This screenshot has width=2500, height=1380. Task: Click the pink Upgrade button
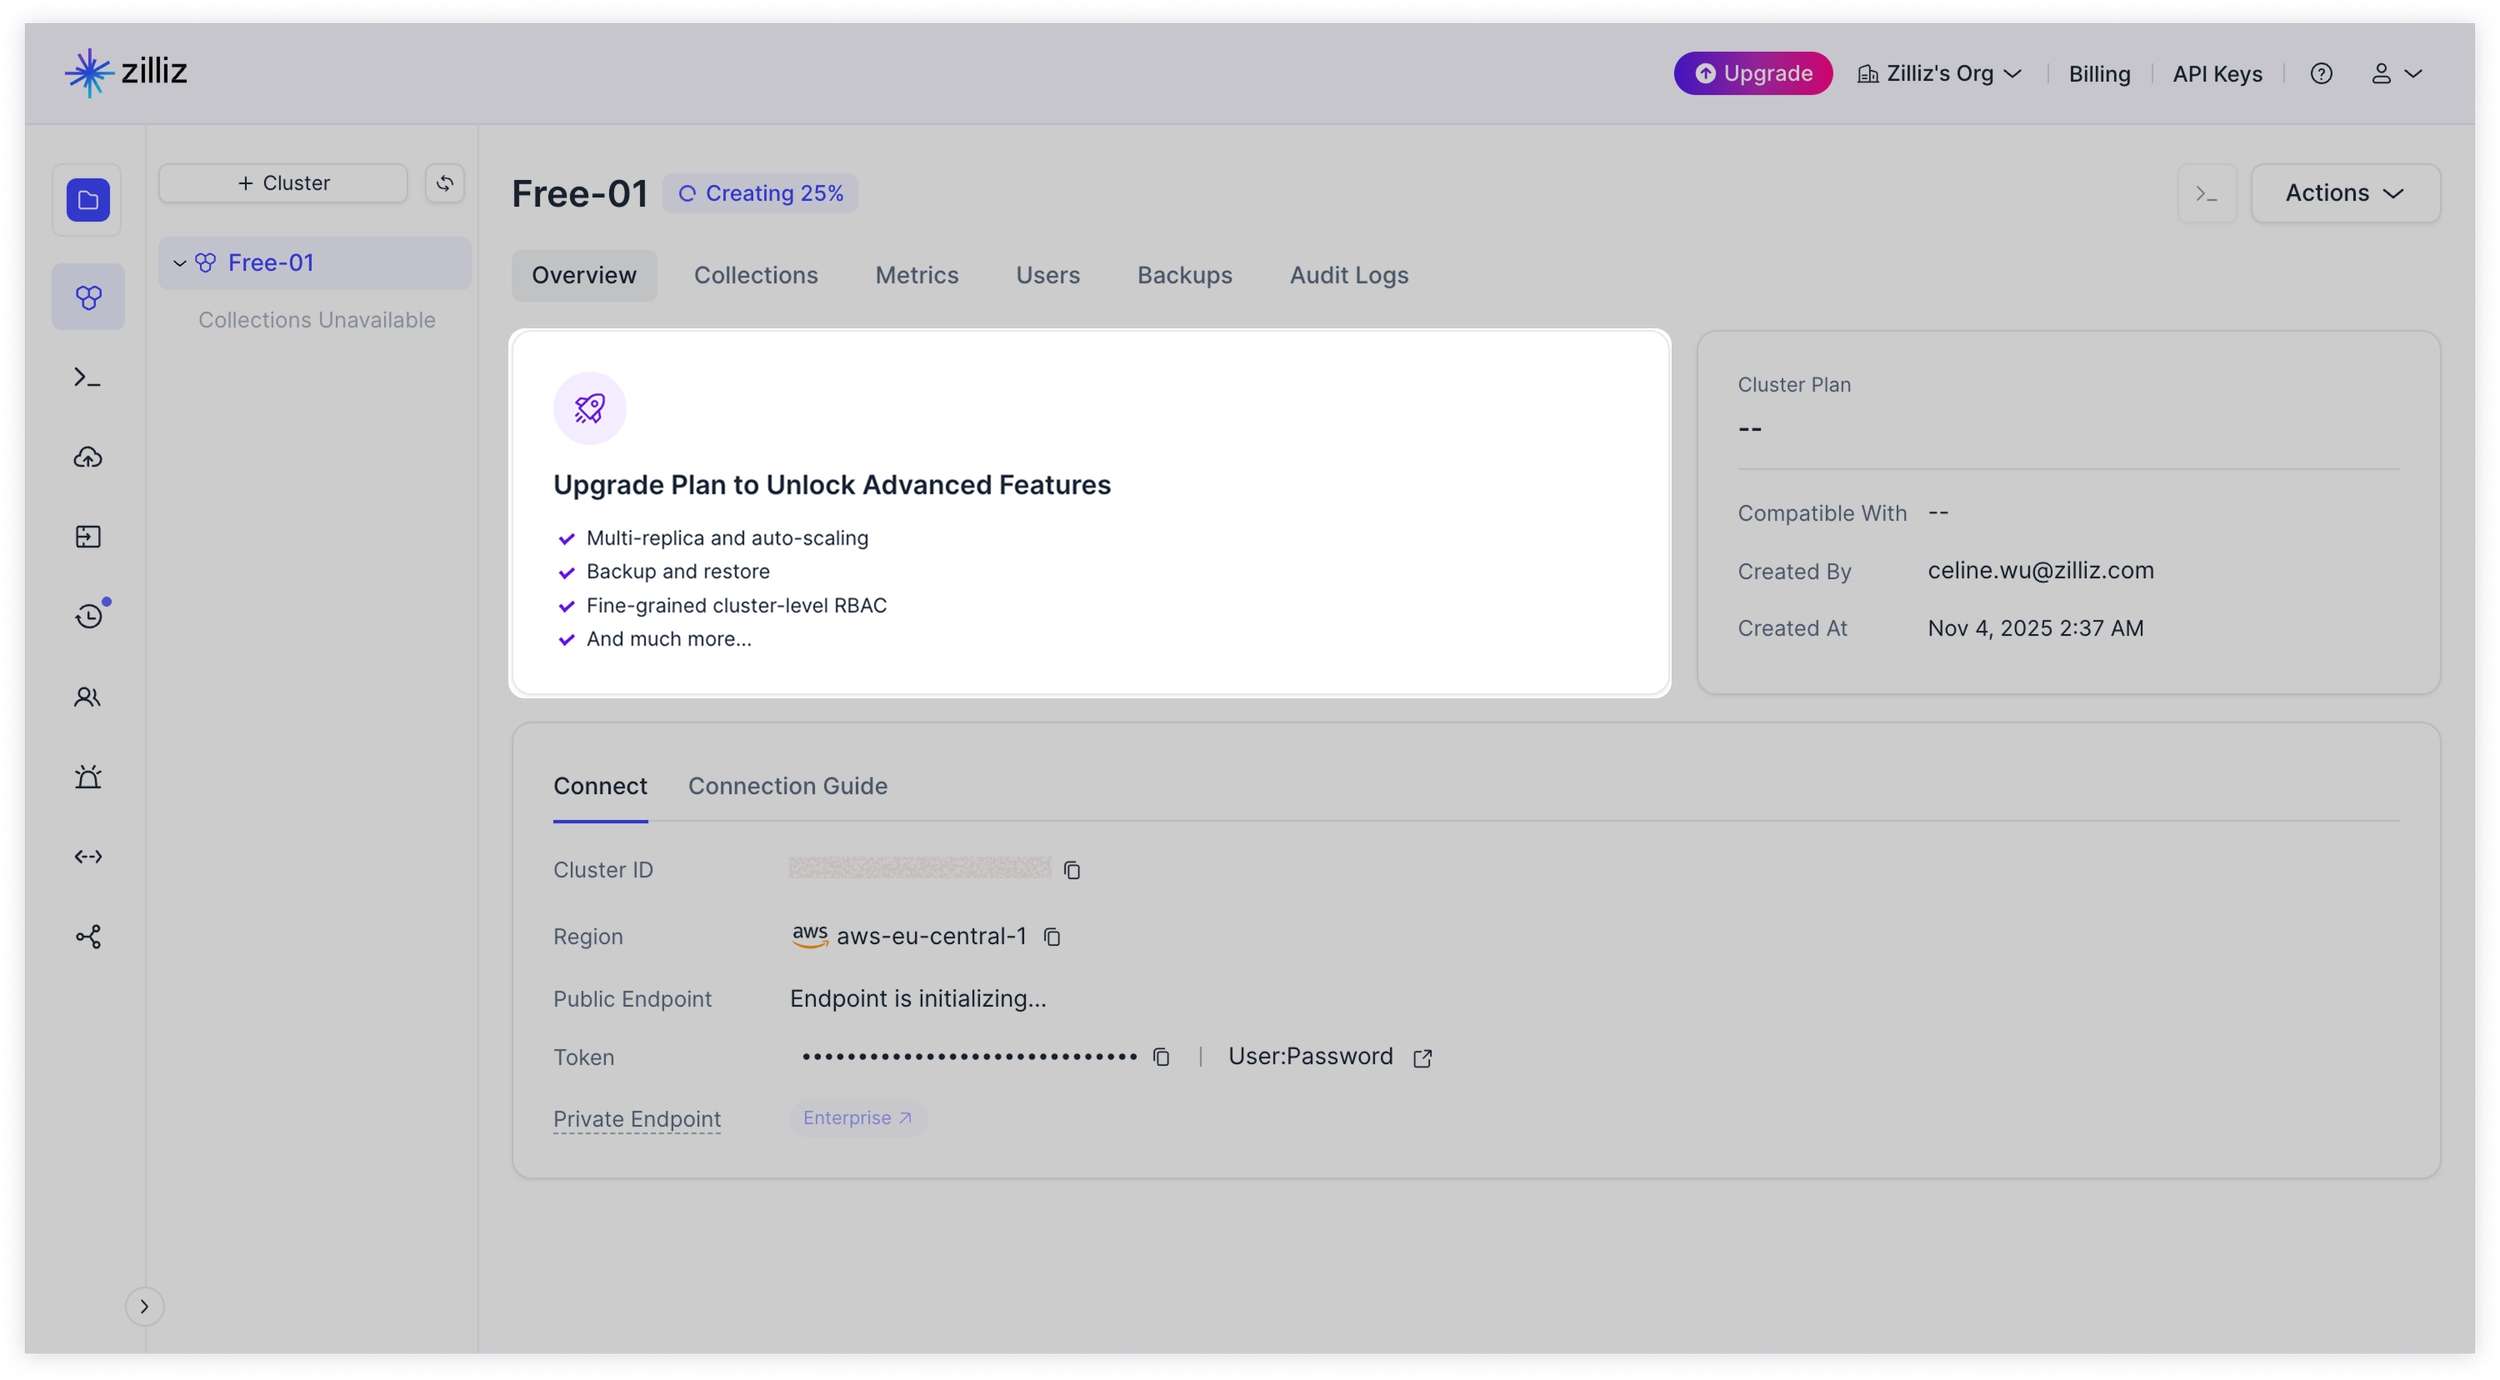tap(1752, 74)
